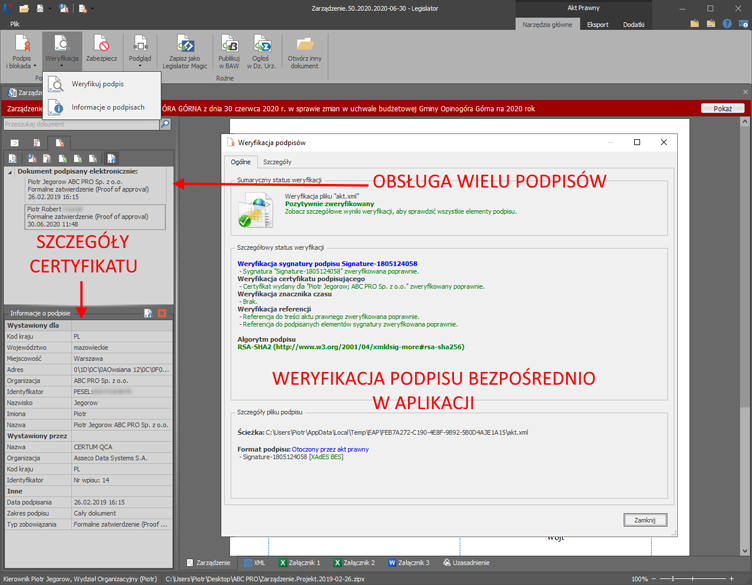This screenshot has height=585, width=752.
Task: Click the first folder icon at top right
Action: (x=694, y=23)
